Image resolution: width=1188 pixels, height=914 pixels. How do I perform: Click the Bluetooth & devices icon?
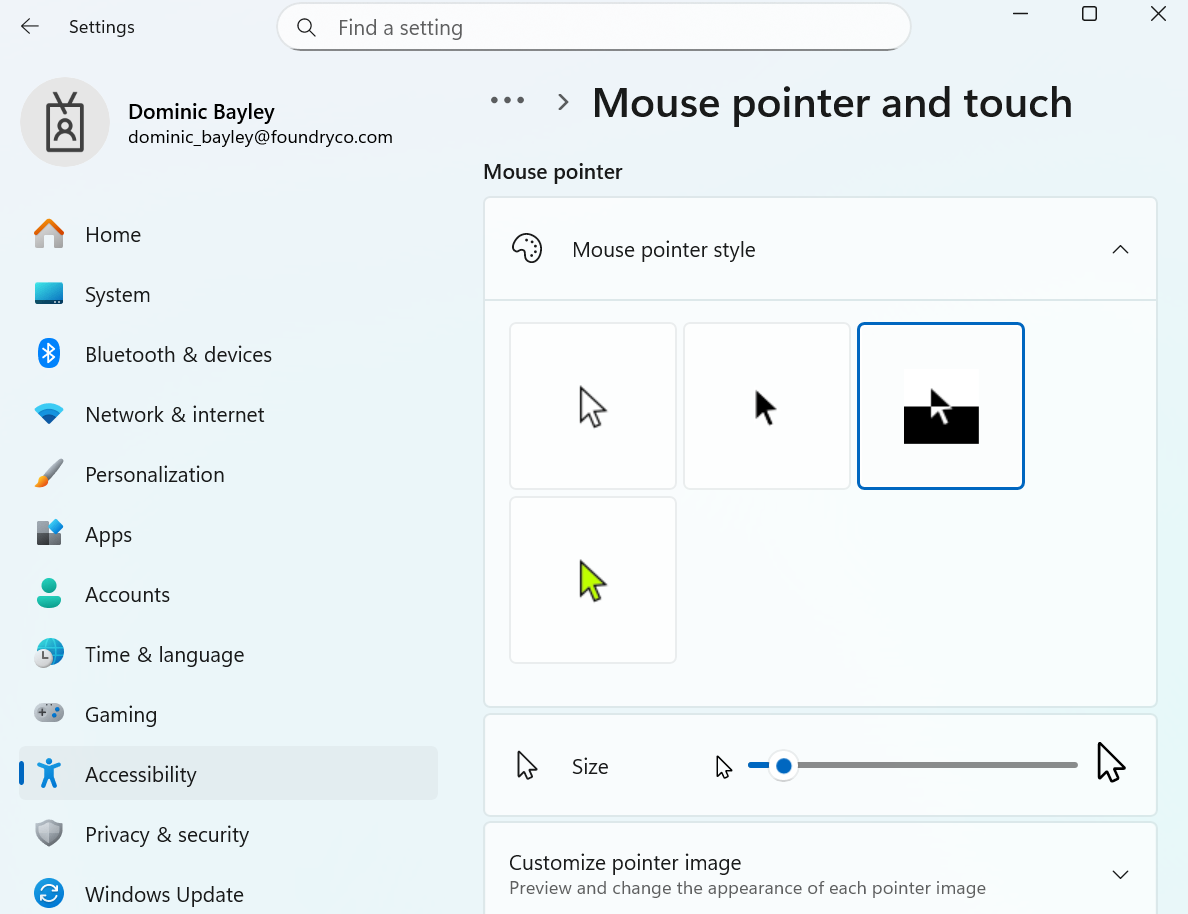(49, 354)
